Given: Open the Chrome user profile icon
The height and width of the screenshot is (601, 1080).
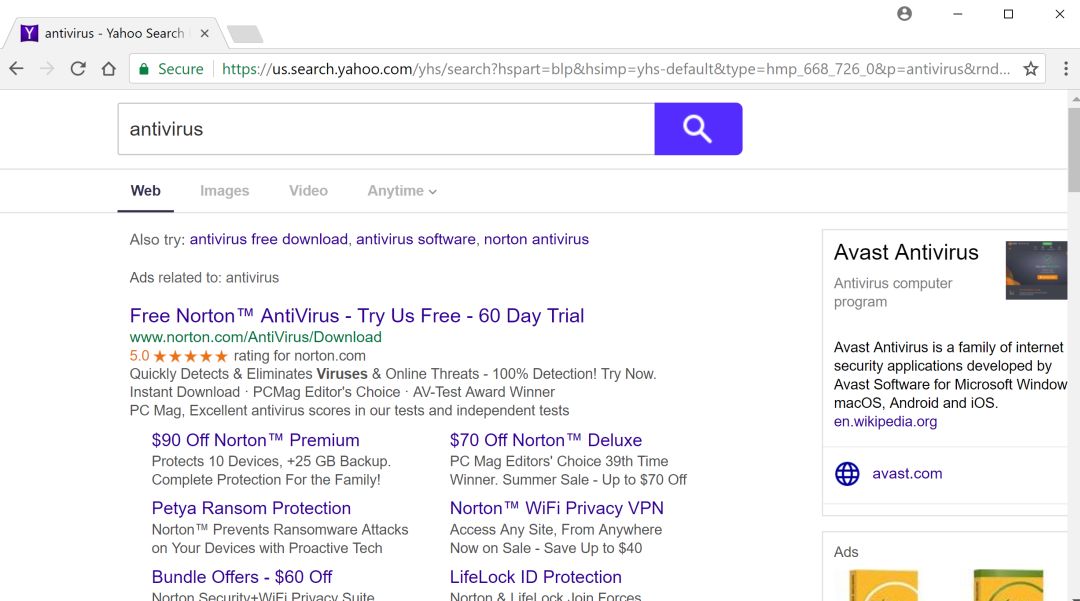Looking at the screenshot, I should [x=904, y=14].
